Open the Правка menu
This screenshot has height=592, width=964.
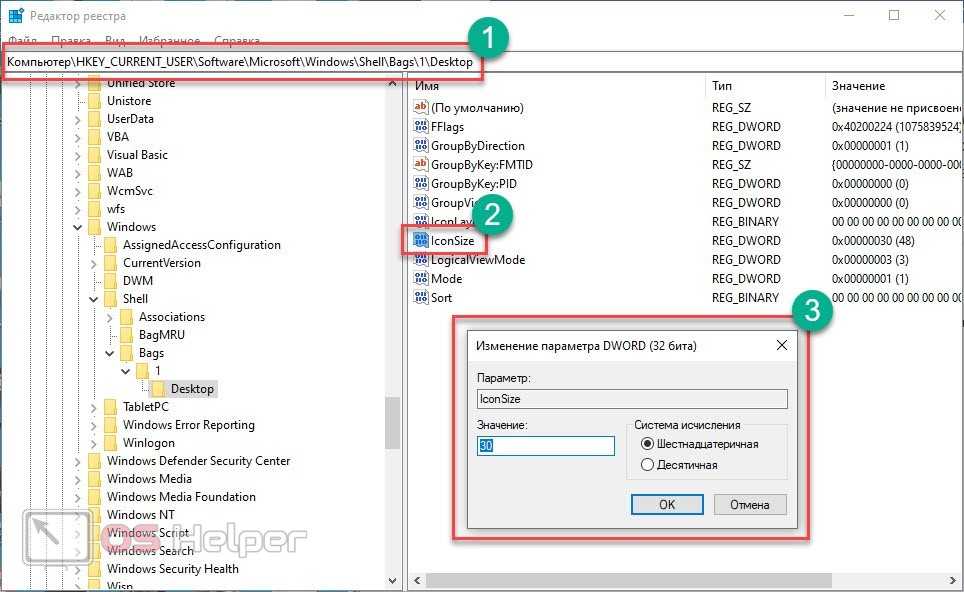(71, 41)
